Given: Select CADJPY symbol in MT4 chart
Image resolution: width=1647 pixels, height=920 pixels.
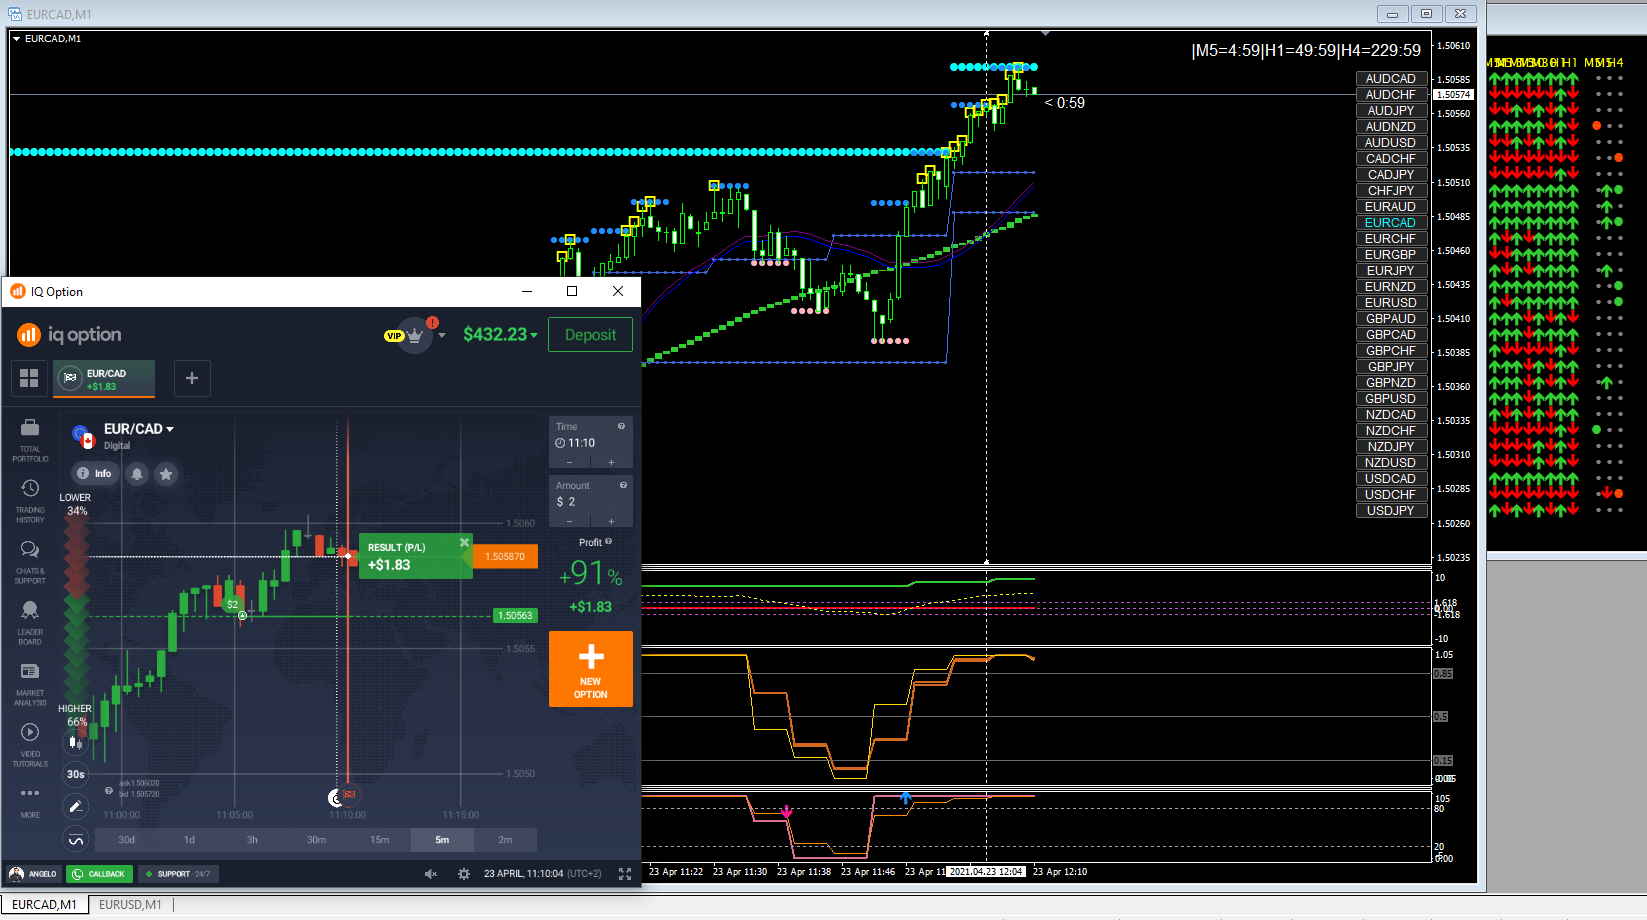Looking at the screenshot, I should (1390, 175).
